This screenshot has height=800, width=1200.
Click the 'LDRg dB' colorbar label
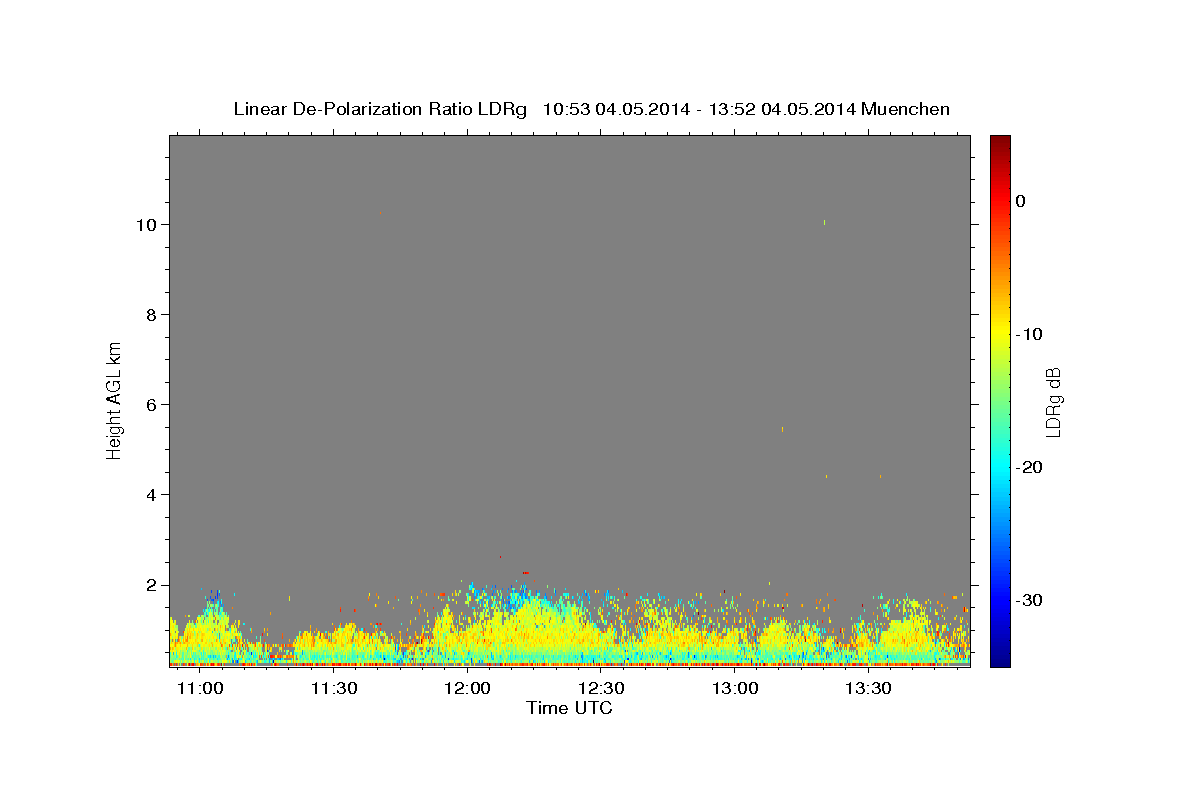1053,401
